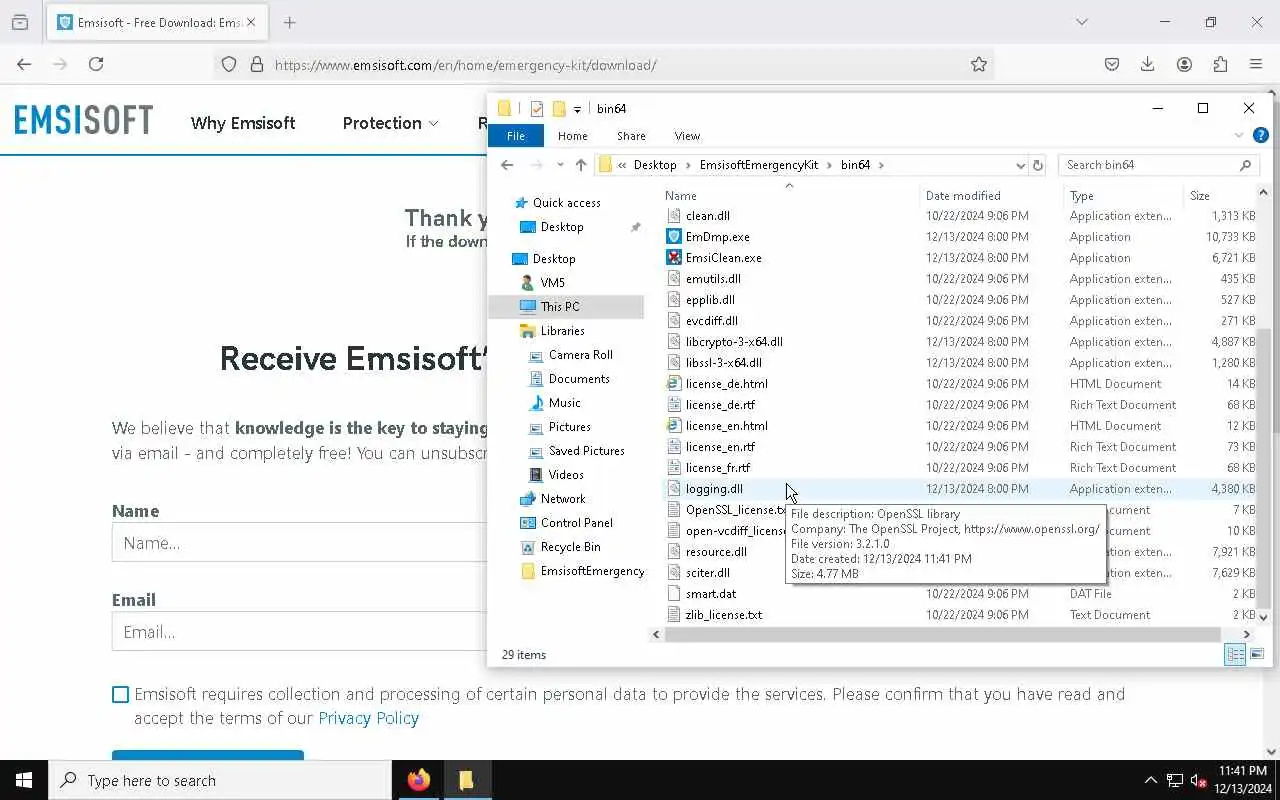
Task: Open the Windows Start menu
Action: pyautogui.click(x=24, y=780)
